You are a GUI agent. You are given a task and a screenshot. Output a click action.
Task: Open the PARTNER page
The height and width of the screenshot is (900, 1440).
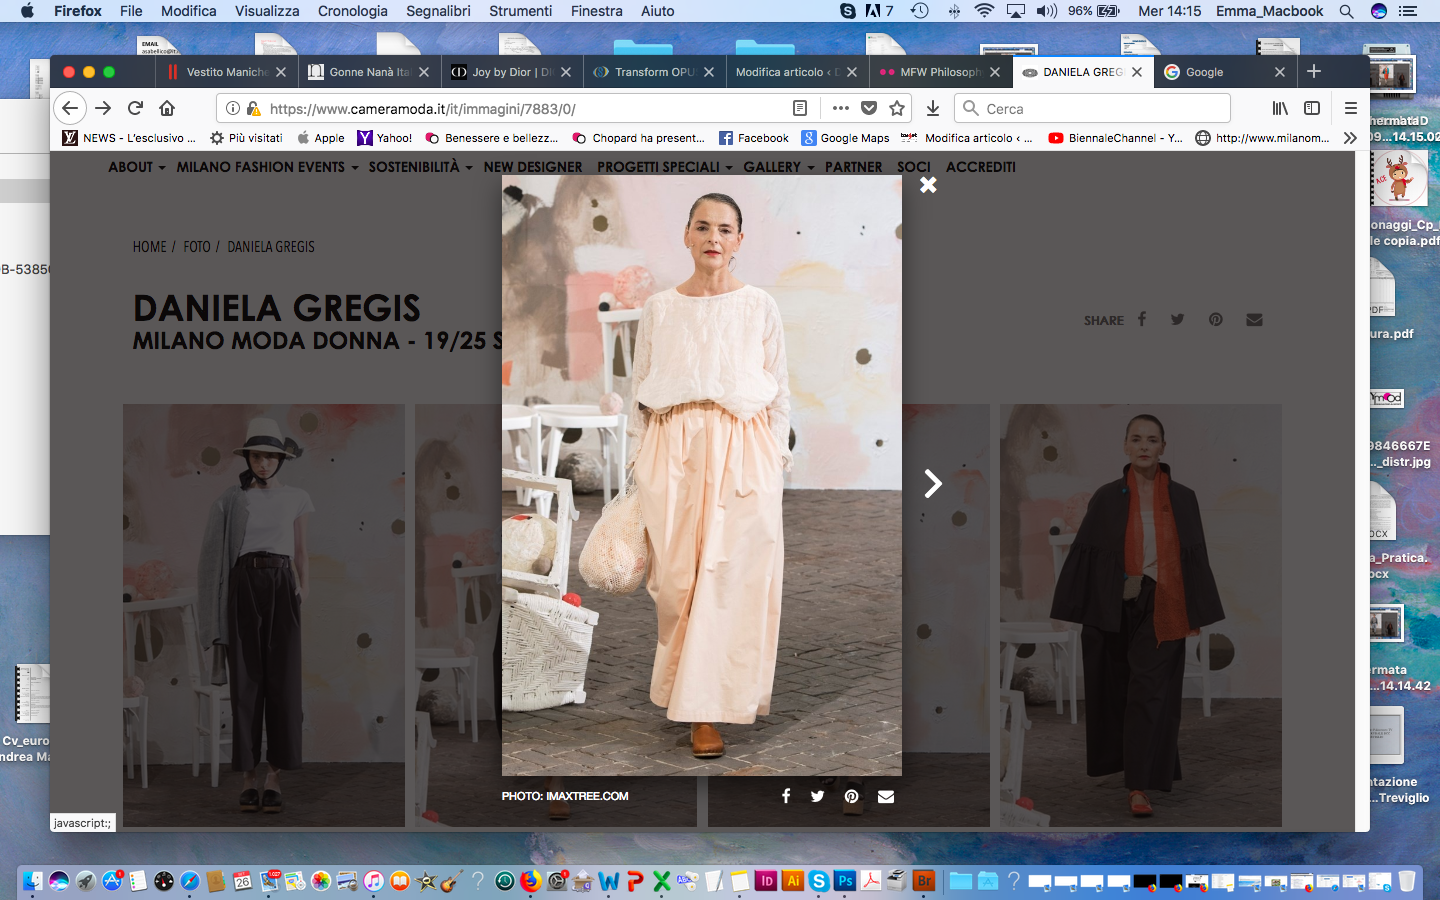[x=854, y=167]
